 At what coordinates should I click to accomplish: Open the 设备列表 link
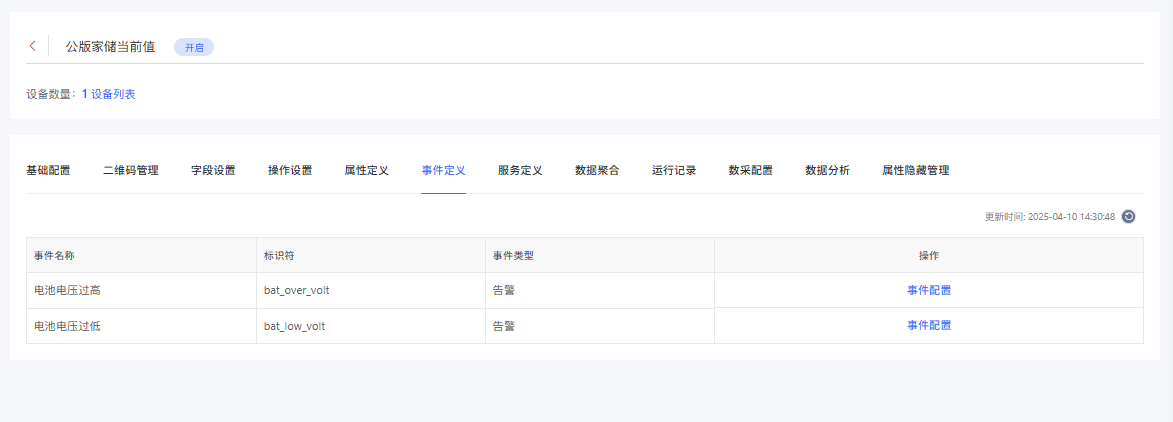pos(113,94)
